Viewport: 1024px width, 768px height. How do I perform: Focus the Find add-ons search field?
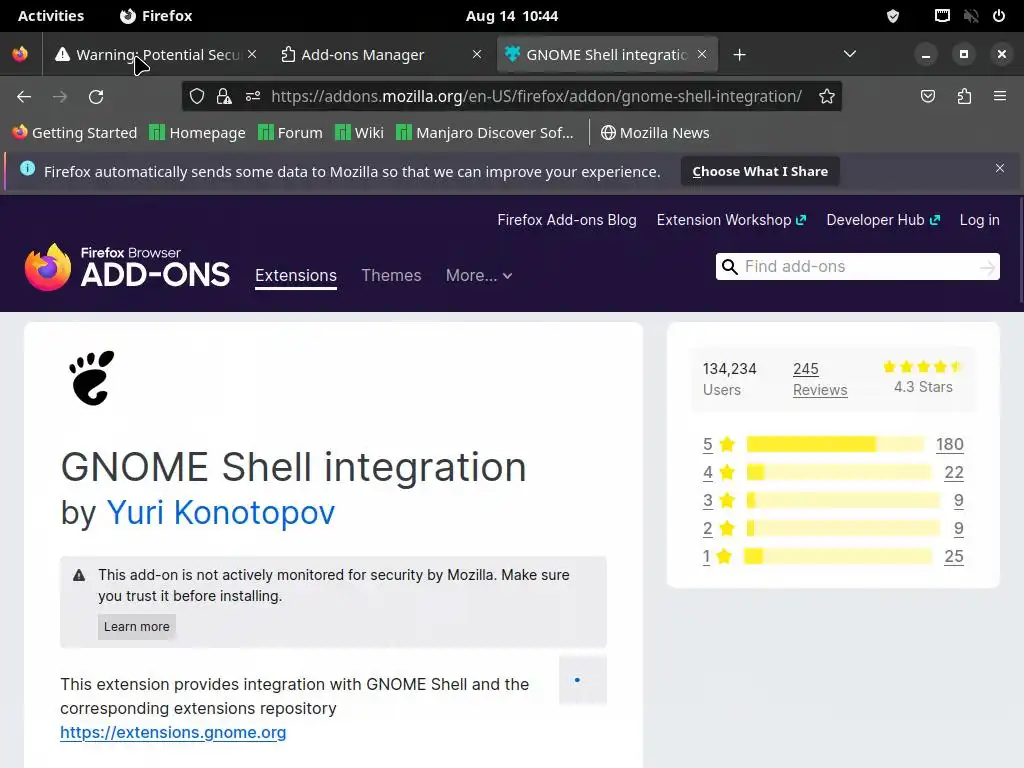857,266
